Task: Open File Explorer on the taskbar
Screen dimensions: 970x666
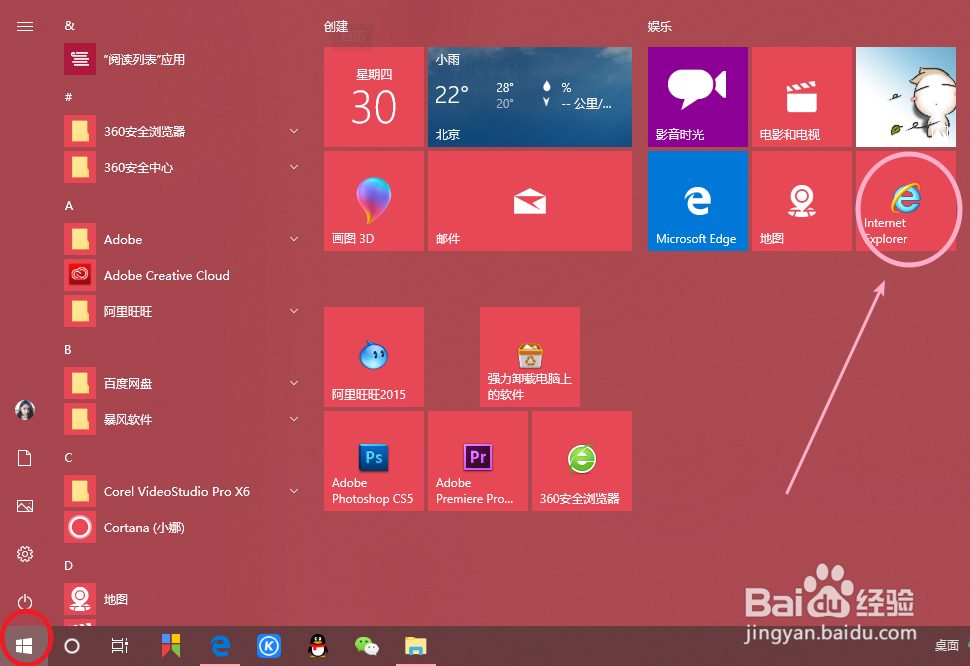Action: tap(416, 646)
